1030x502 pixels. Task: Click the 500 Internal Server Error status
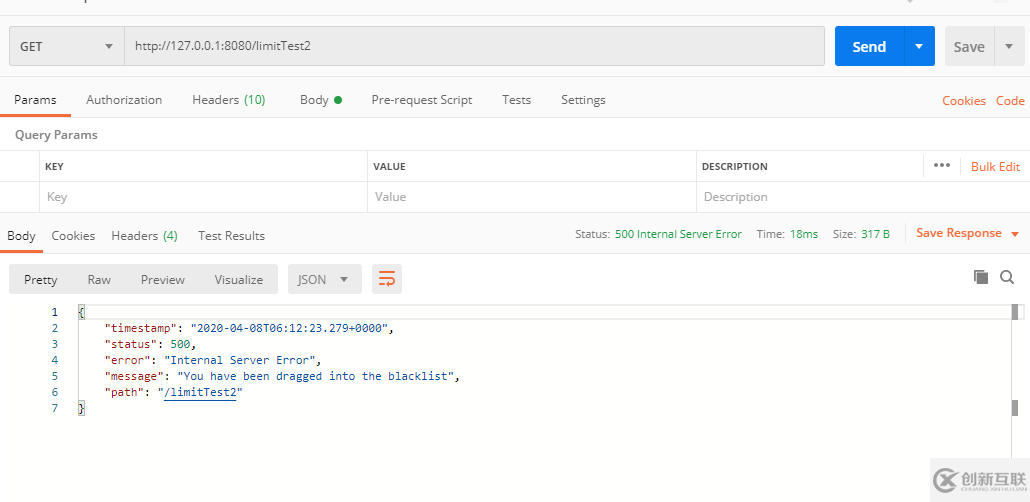pos(678,234)
